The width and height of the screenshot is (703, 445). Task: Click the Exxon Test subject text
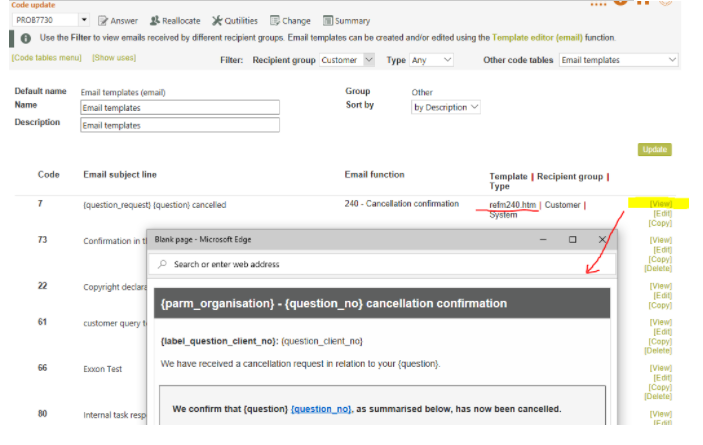[x=102, y=369]
